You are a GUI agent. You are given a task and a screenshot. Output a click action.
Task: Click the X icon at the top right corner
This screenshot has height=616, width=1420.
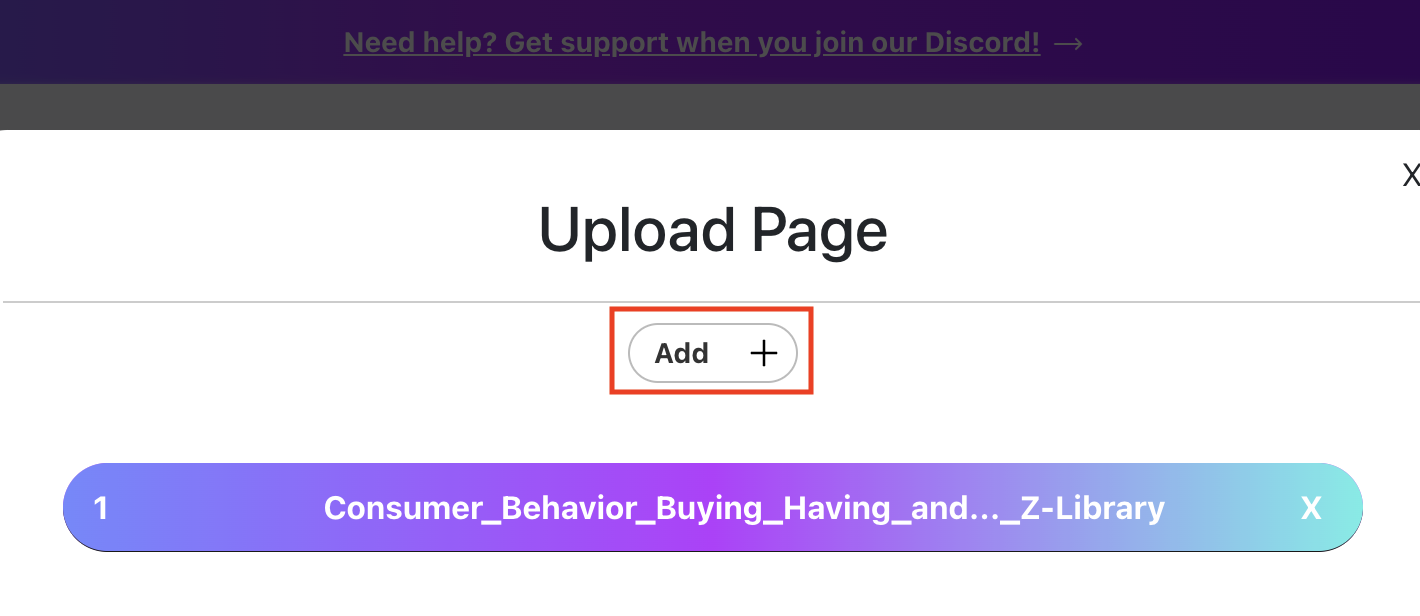point(1410,175)
